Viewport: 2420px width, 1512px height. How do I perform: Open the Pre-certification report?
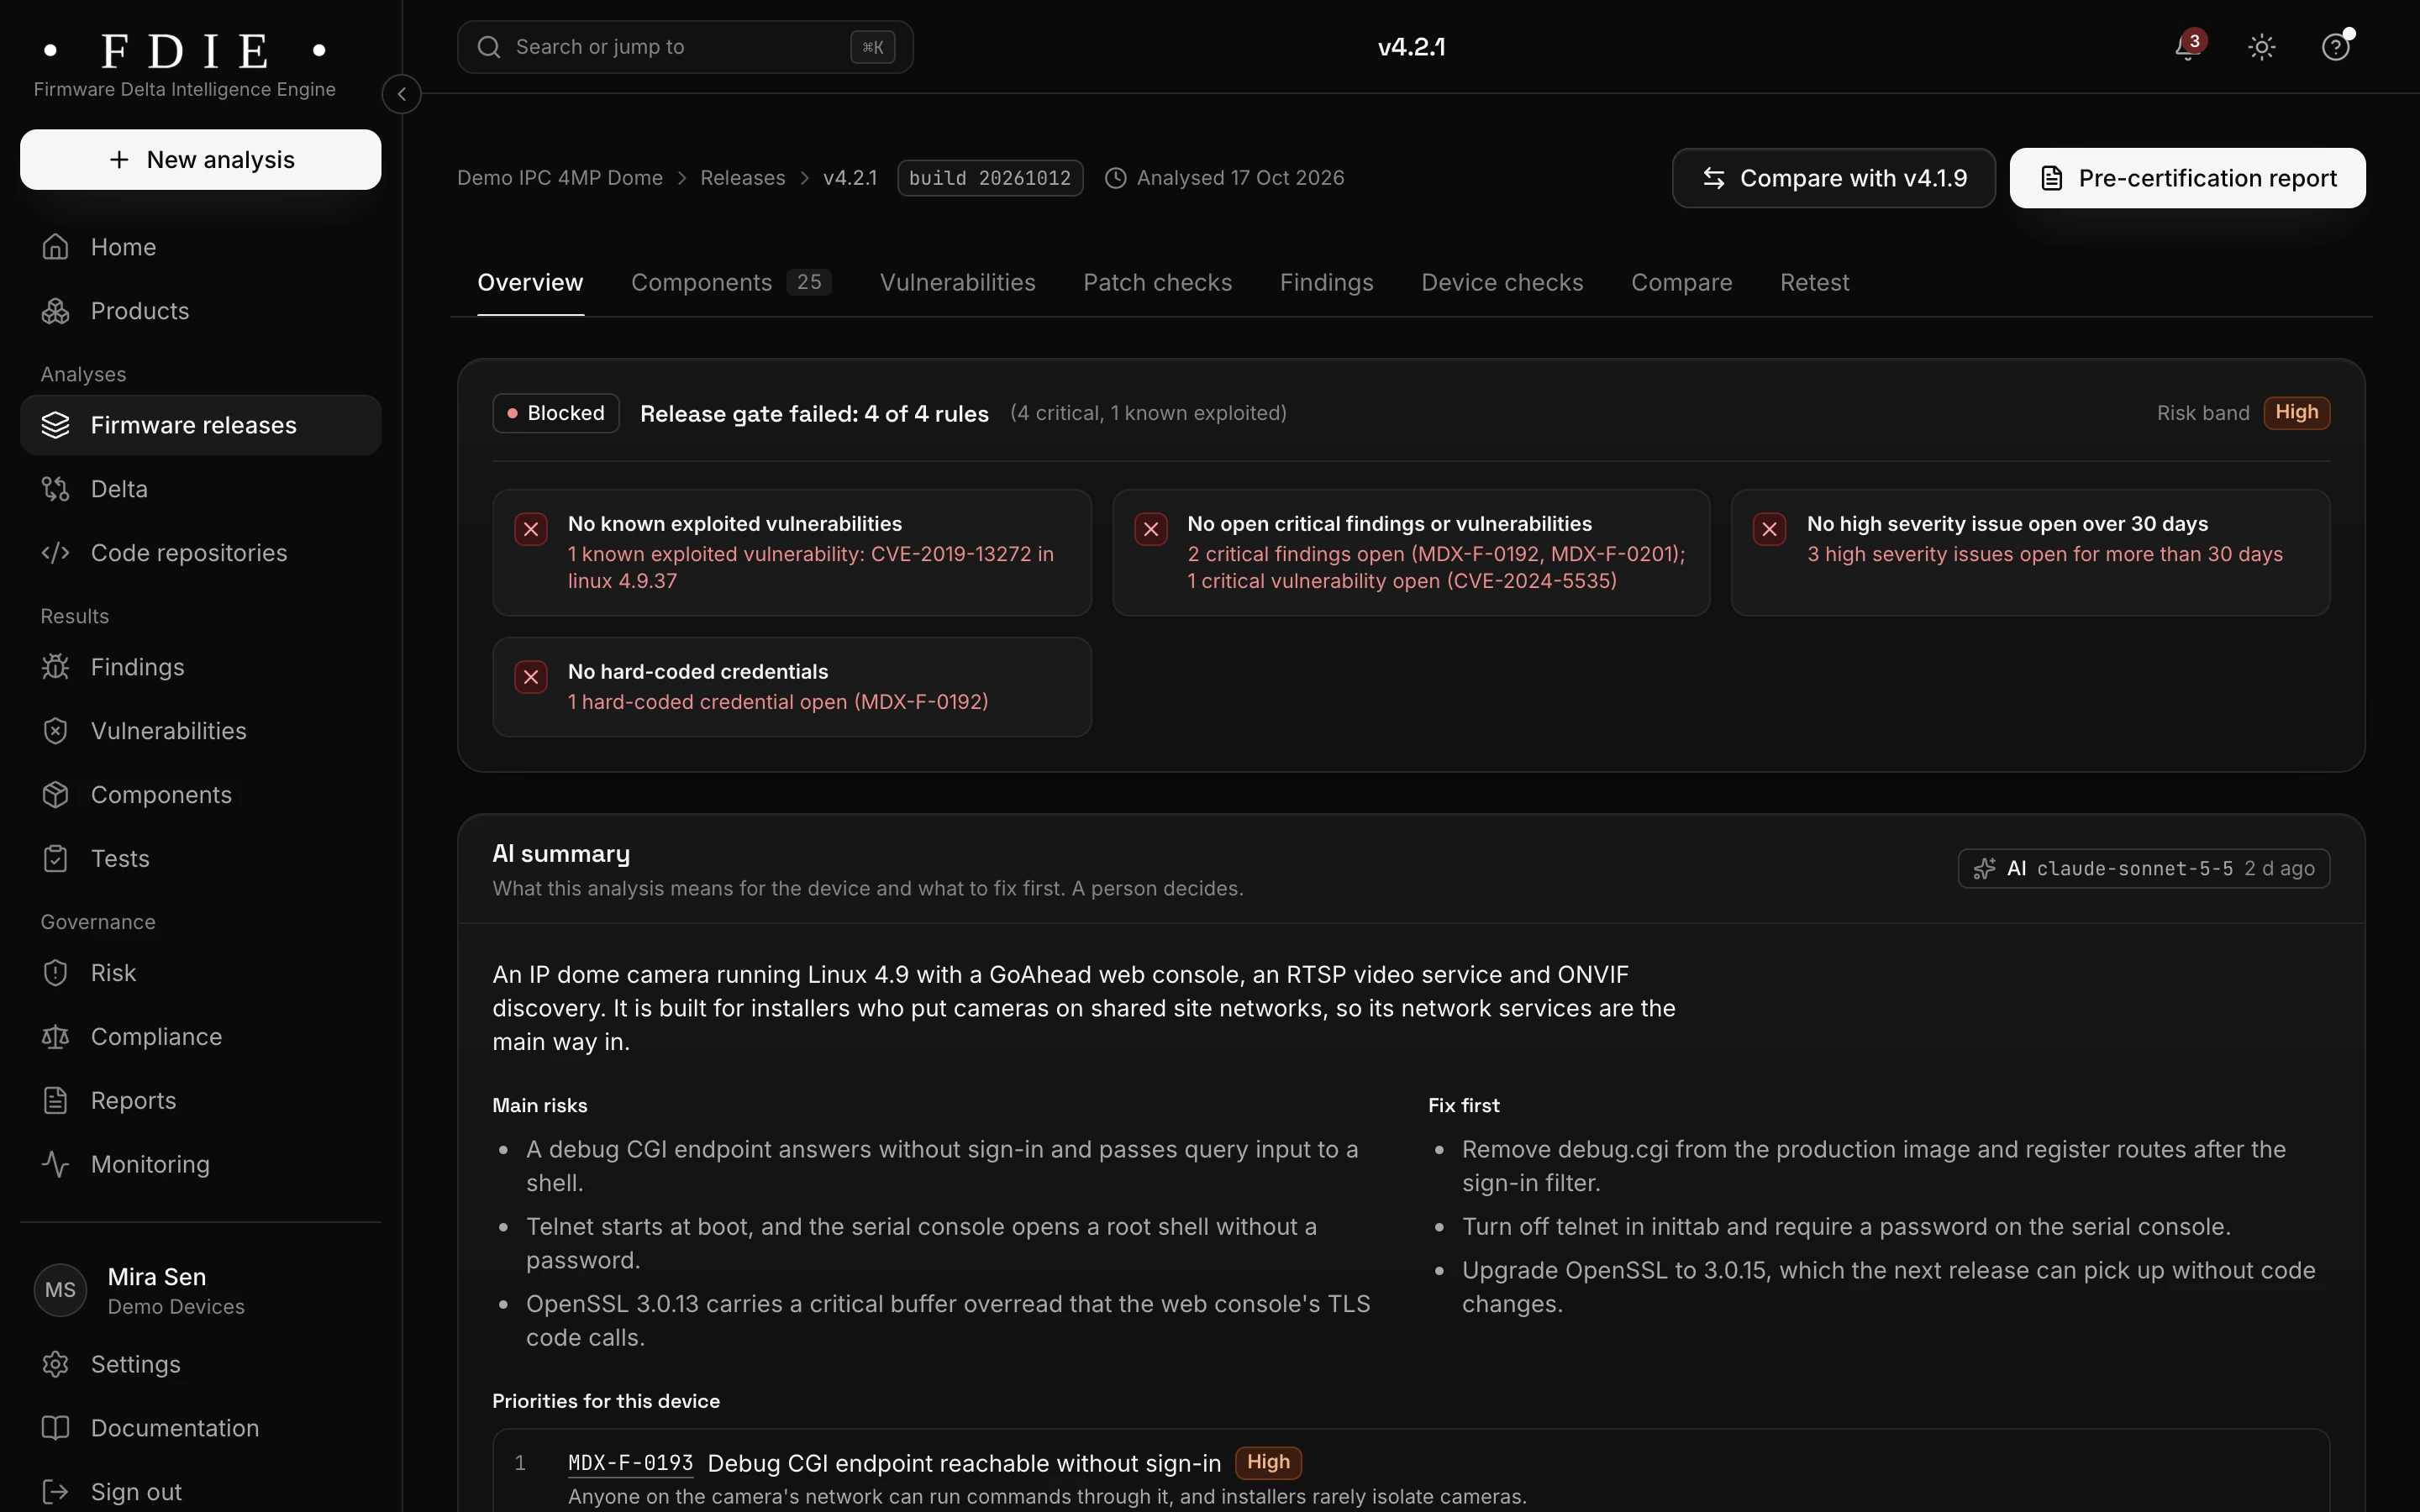click(2187, 178)
